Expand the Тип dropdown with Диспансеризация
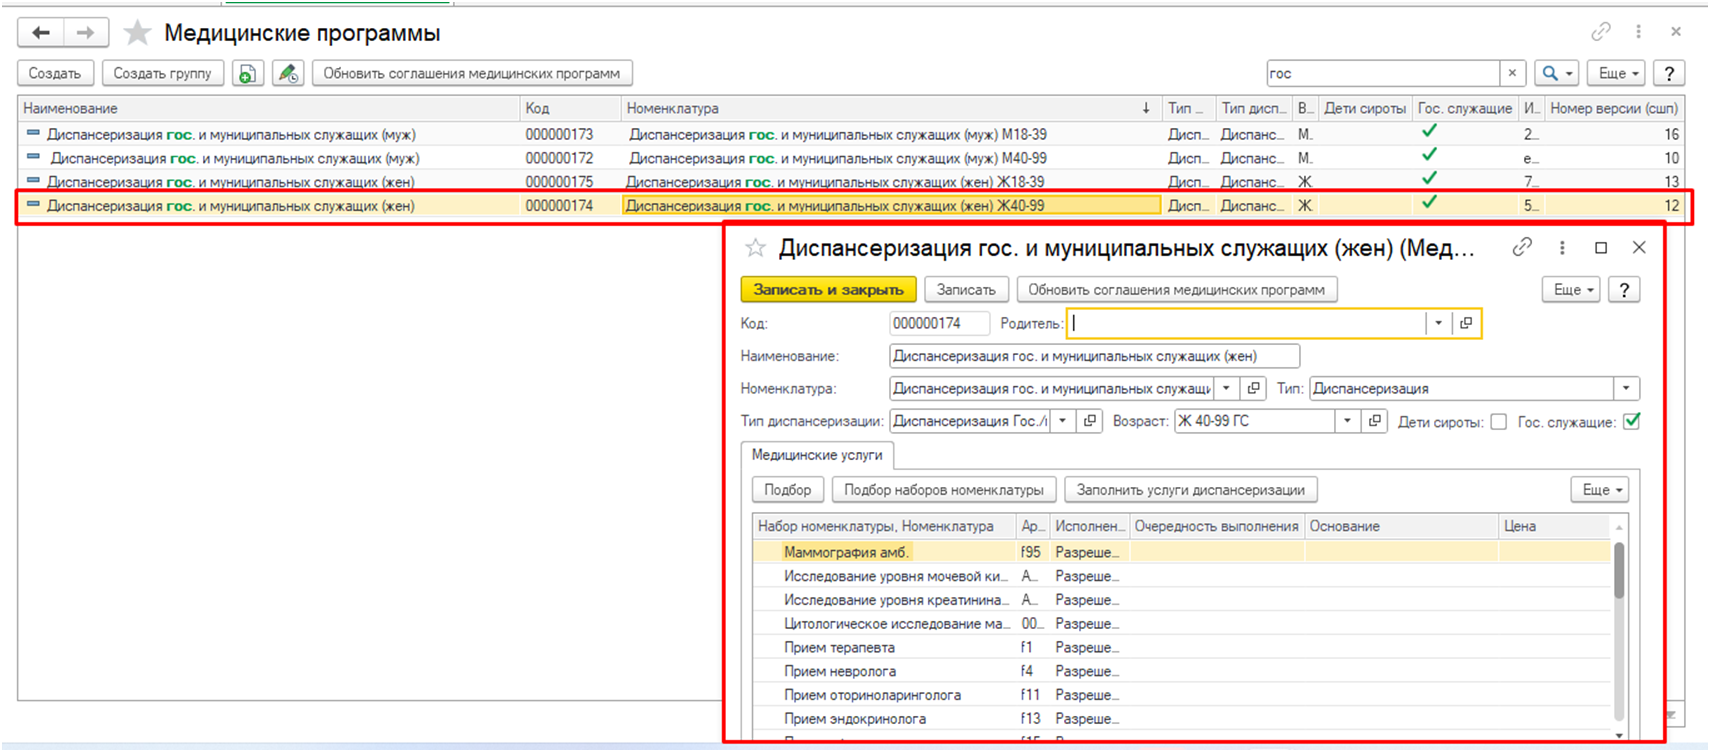The image size is (1710, 752). (x=1626, y=388)
